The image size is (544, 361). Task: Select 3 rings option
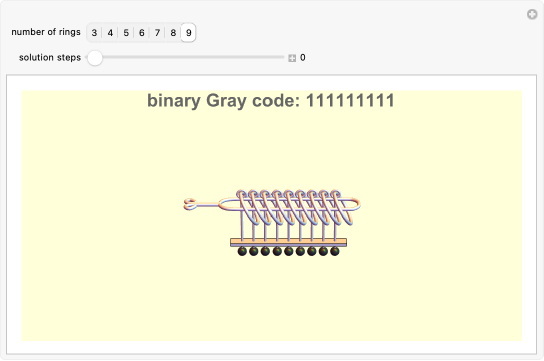point(94,33)
